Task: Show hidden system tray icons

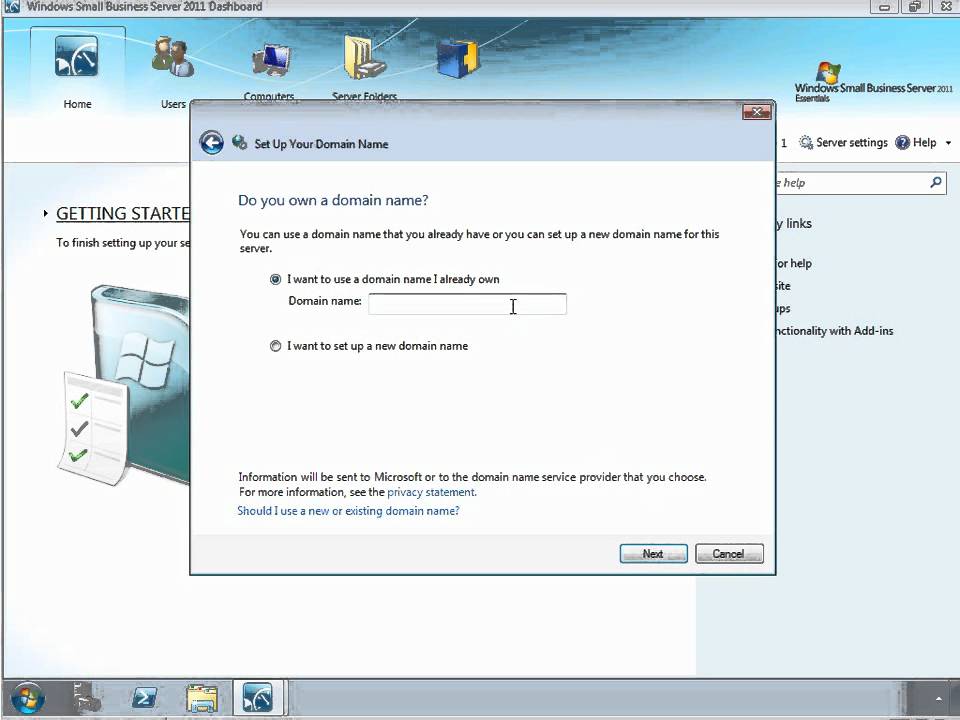Action: point(939,699)
